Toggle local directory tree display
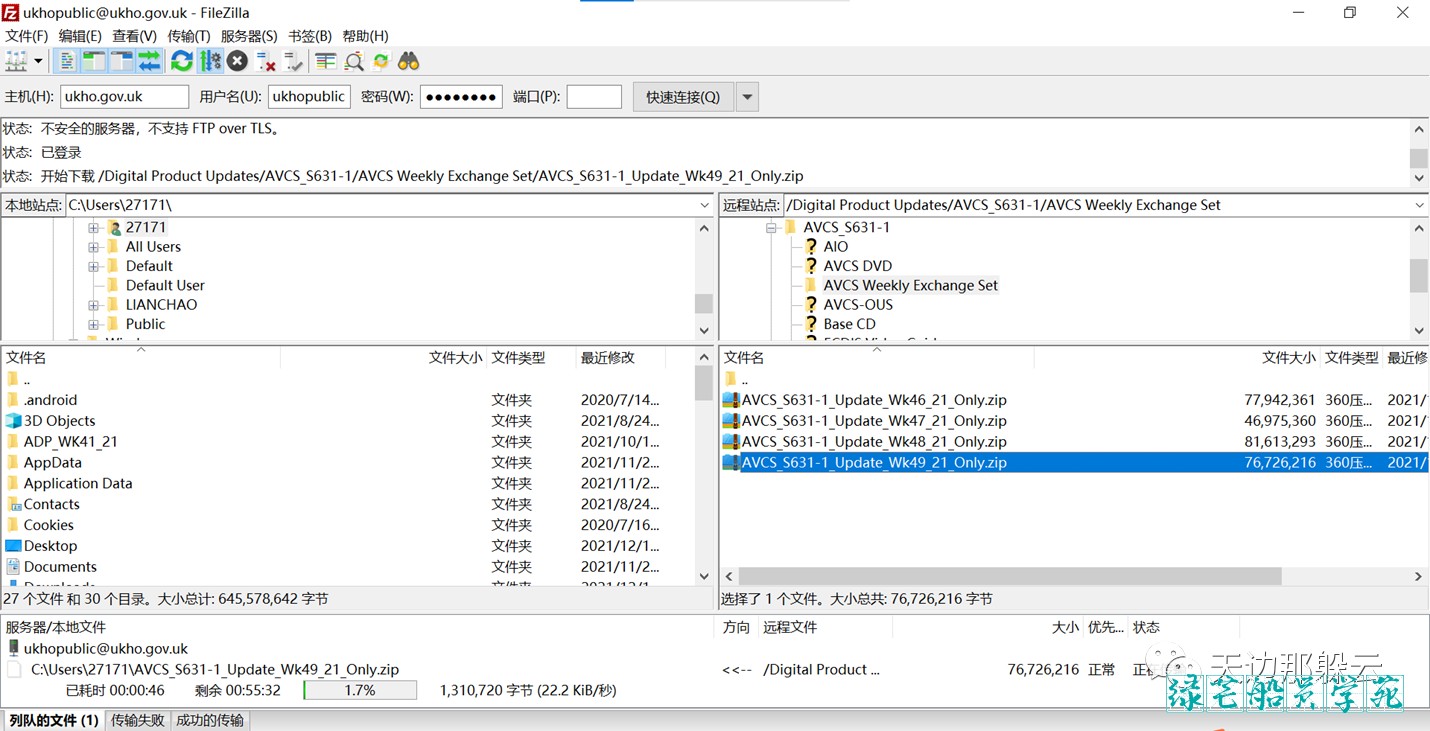 [94, 61]
